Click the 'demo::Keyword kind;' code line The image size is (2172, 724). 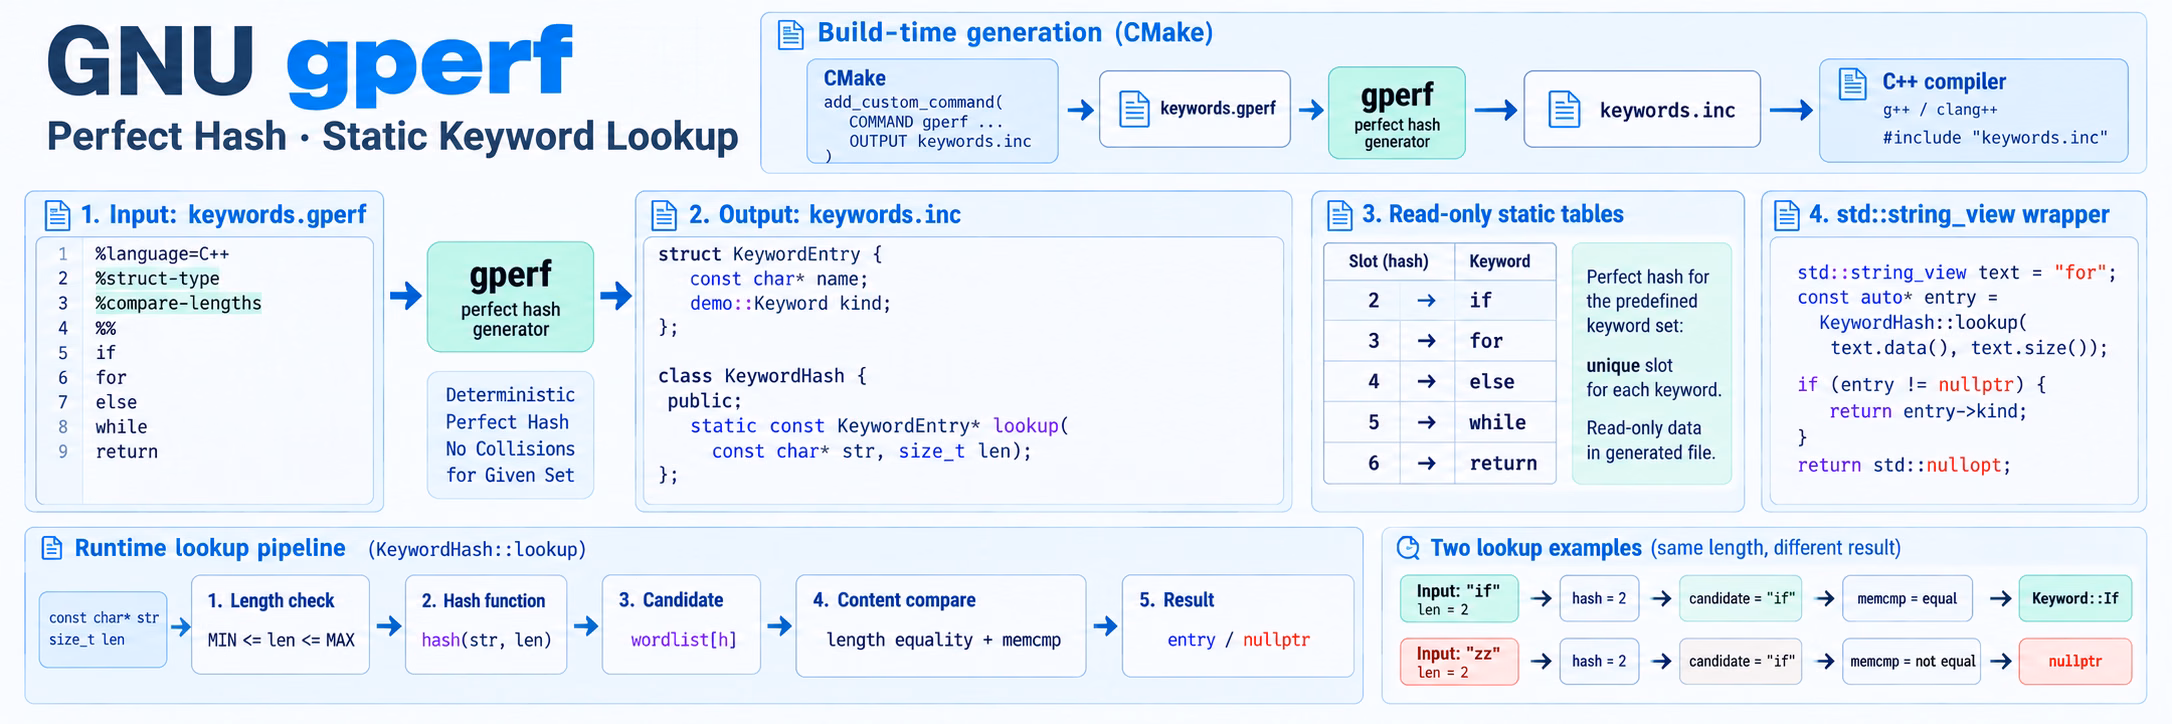tap(790, 304)
